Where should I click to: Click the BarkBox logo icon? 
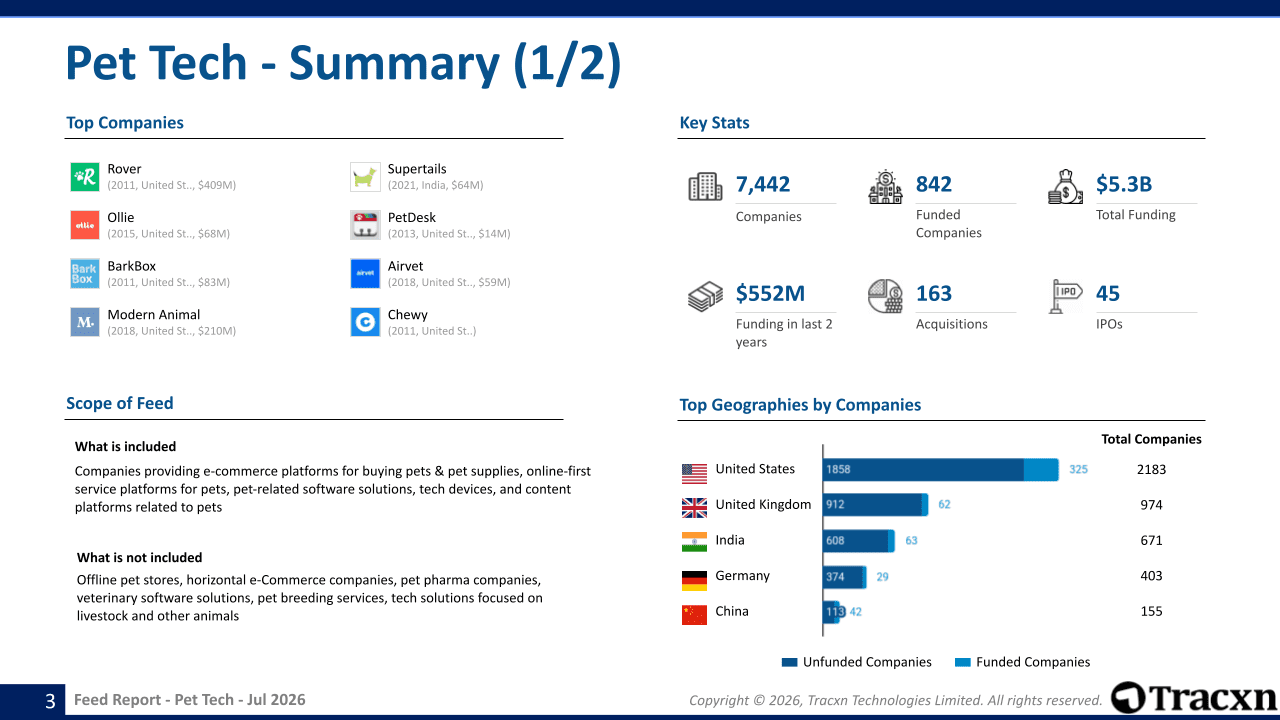pyautogui.click(x=85, y=274)
